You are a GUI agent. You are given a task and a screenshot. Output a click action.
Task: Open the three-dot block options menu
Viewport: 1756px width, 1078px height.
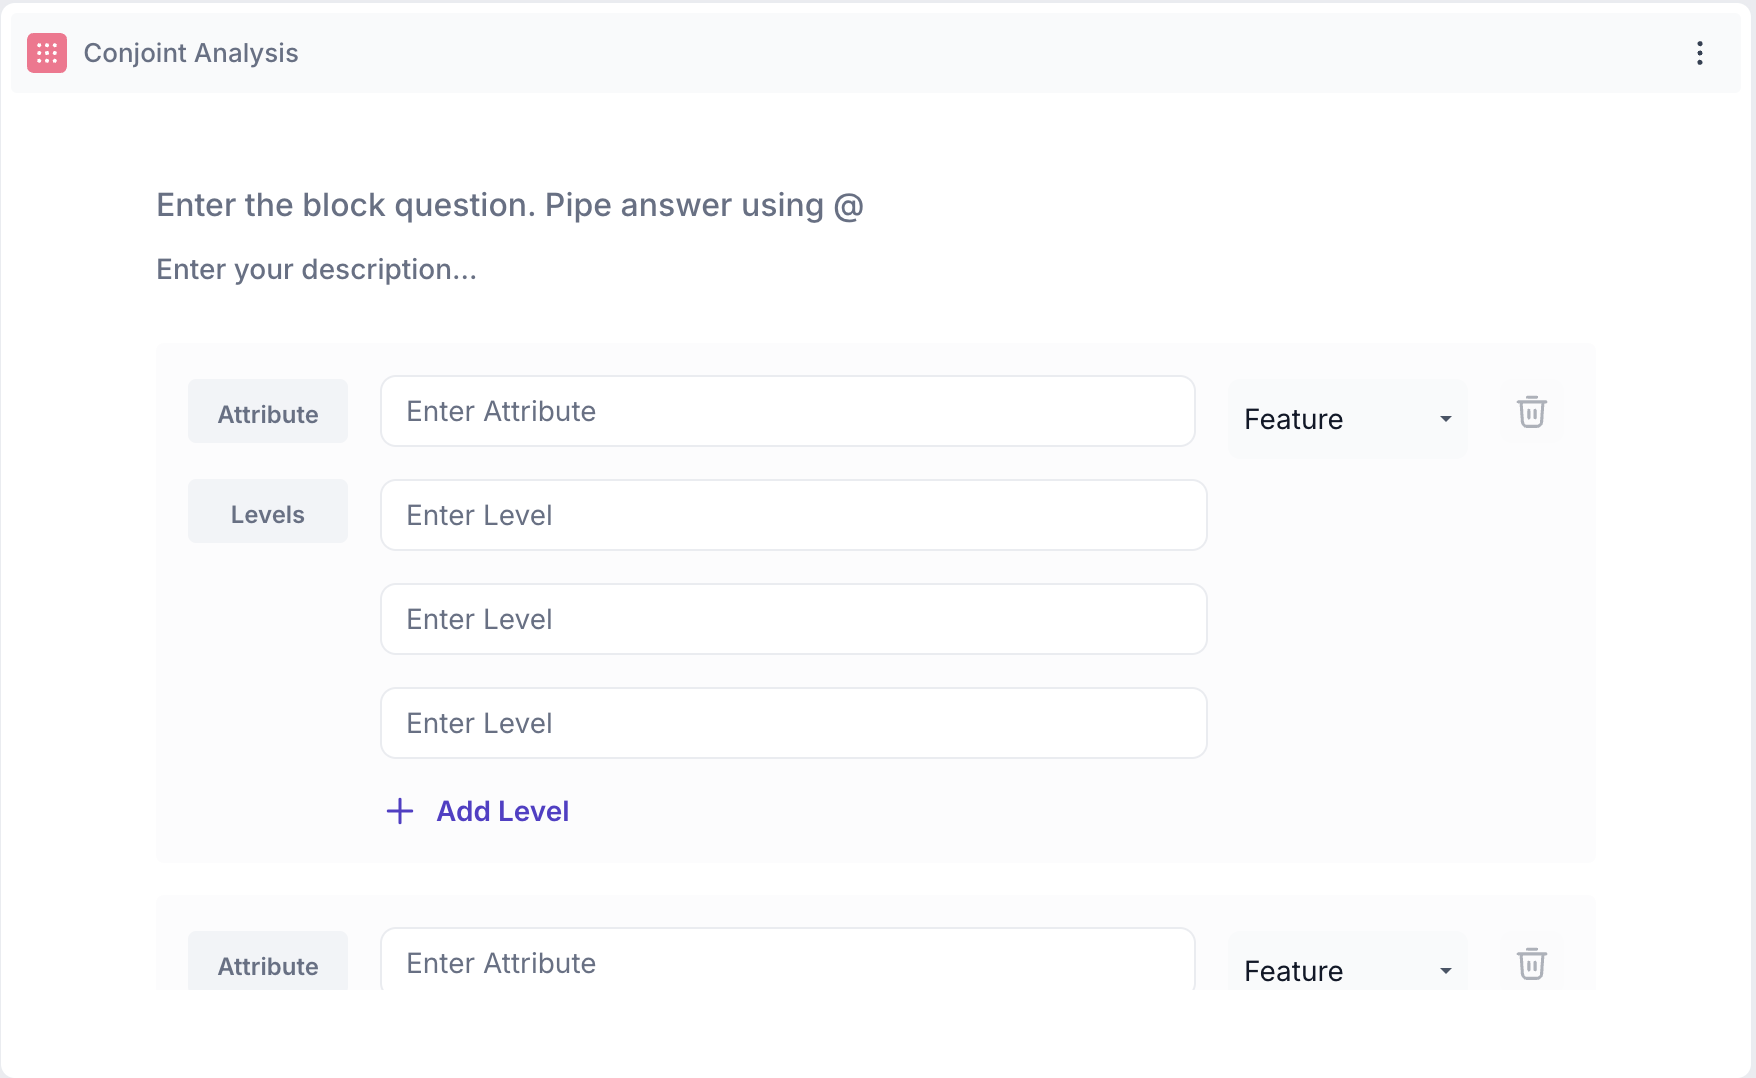(x=1699, y=53)
